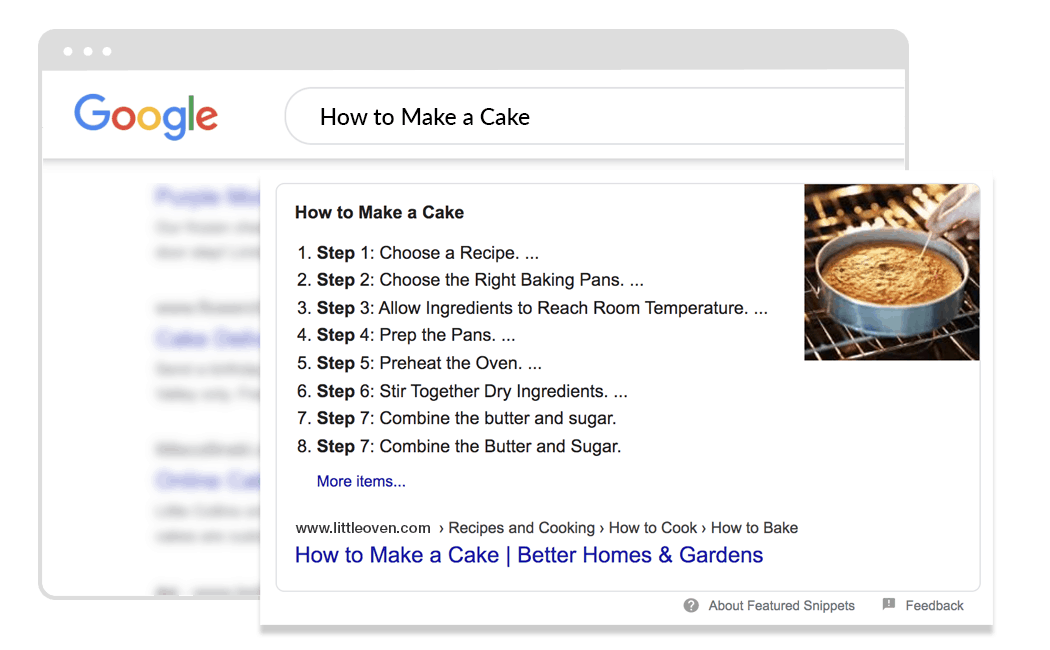Click the Google logo
This screenshot has width=1050, height=650.
click(x=145, y=116)
